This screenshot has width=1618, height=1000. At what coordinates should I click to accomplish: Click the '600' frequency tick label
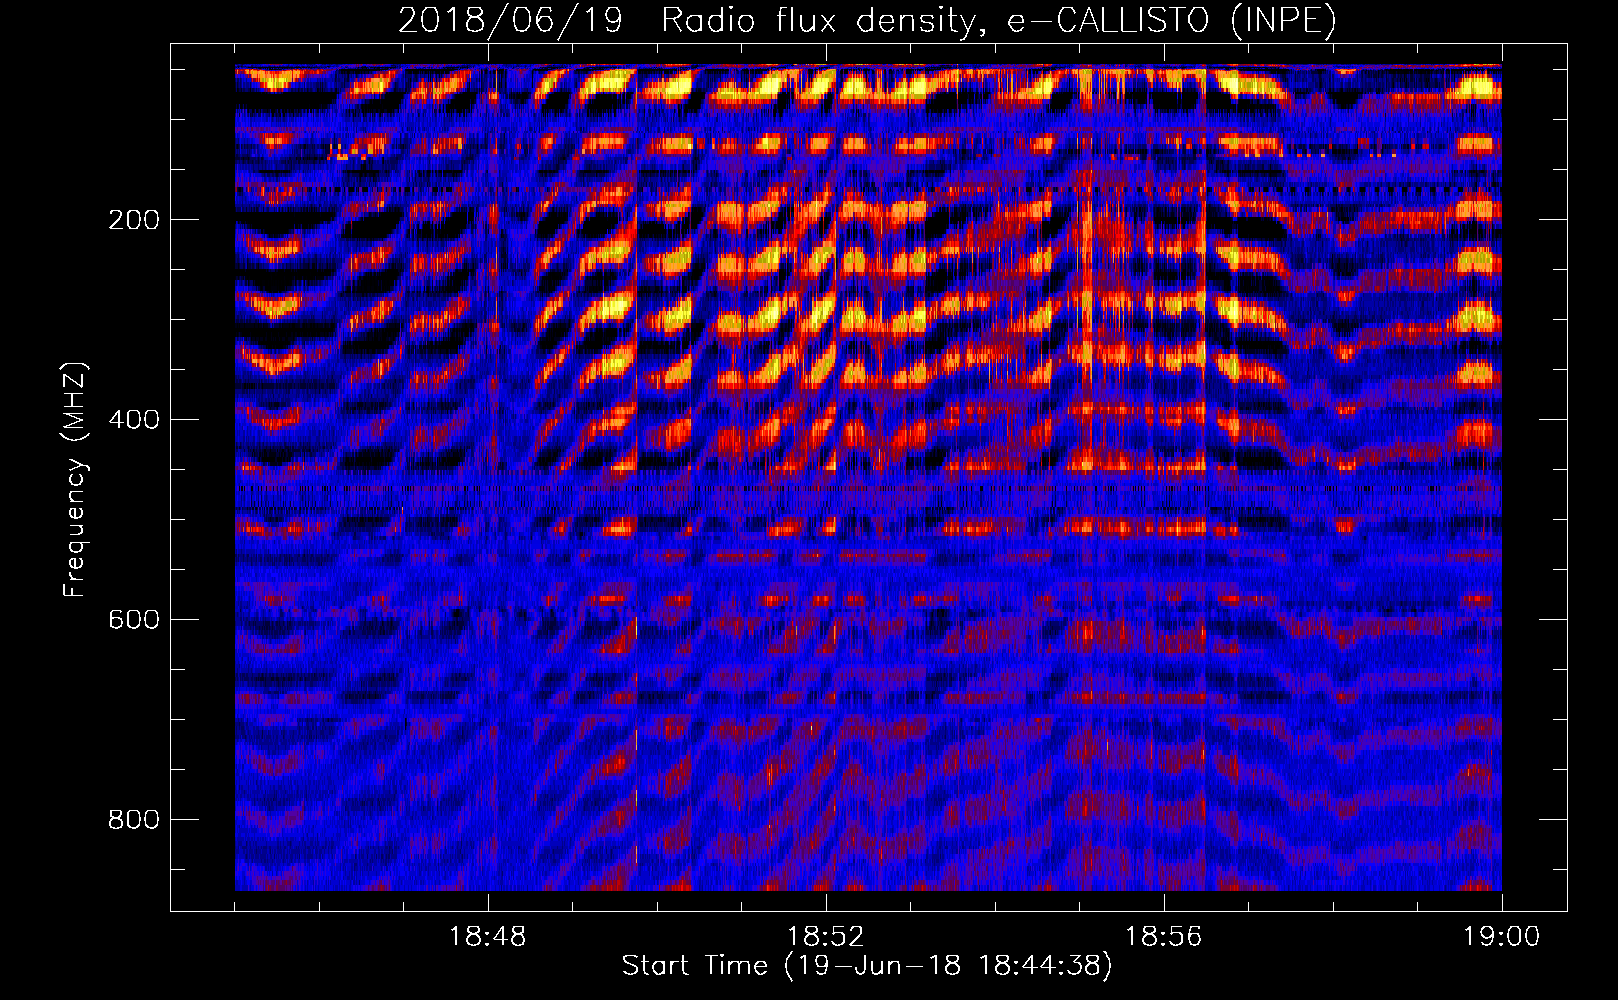133,620
